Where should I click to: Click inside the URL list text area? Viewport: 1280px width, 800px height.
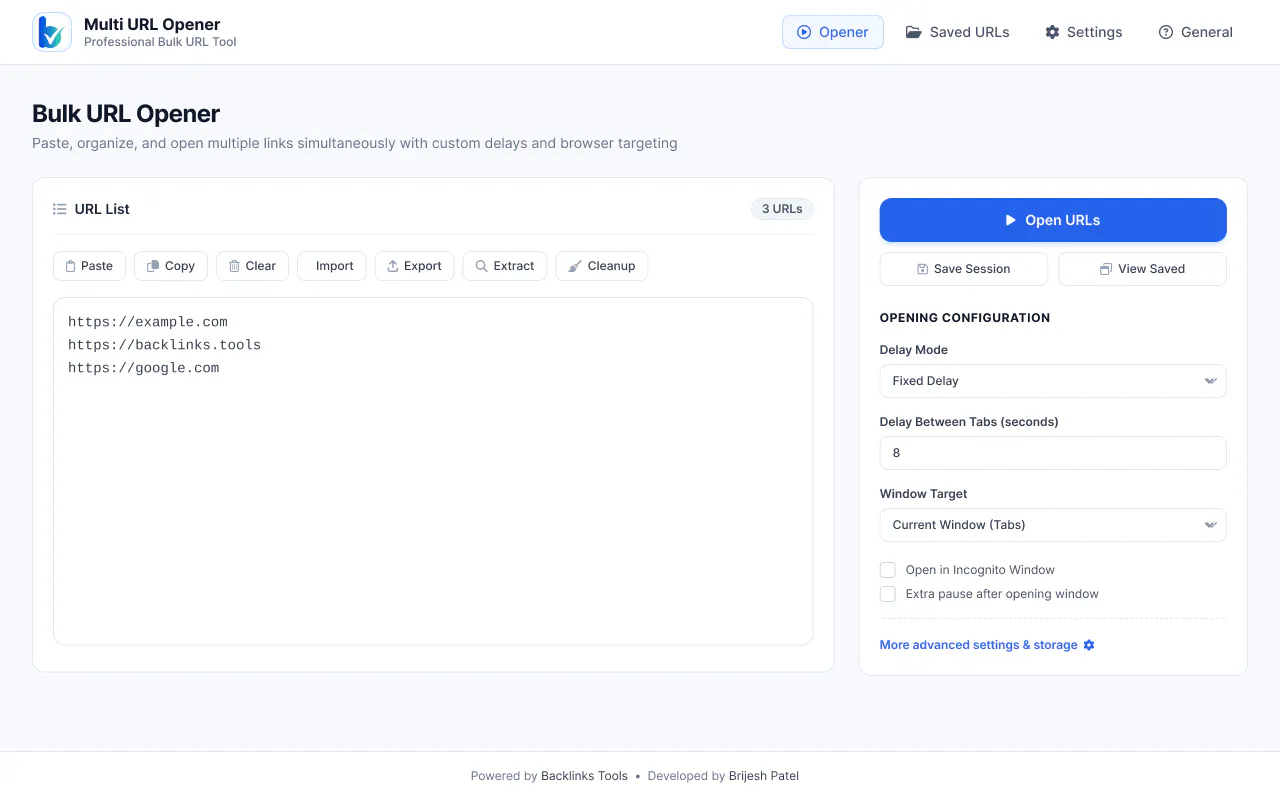click(x=433, y=471)
